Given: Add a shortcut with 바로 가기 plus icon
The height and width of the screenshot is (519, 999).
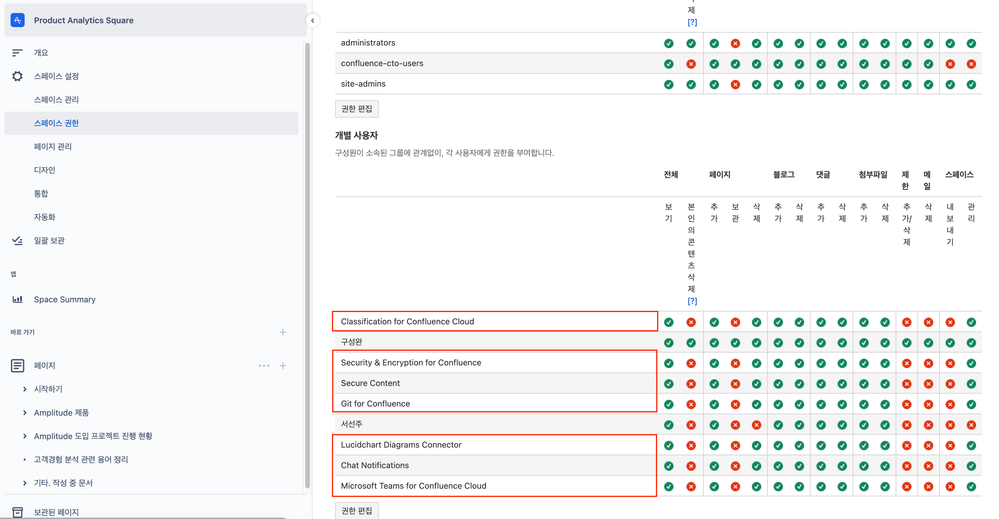Looking at the screenshot, I should click(283, 332).
